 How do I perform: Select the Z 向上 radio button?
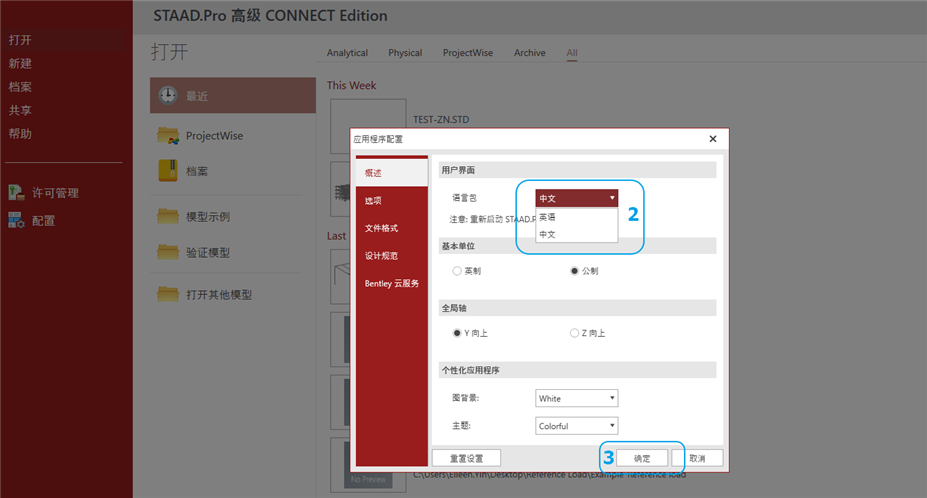(574, 333)
